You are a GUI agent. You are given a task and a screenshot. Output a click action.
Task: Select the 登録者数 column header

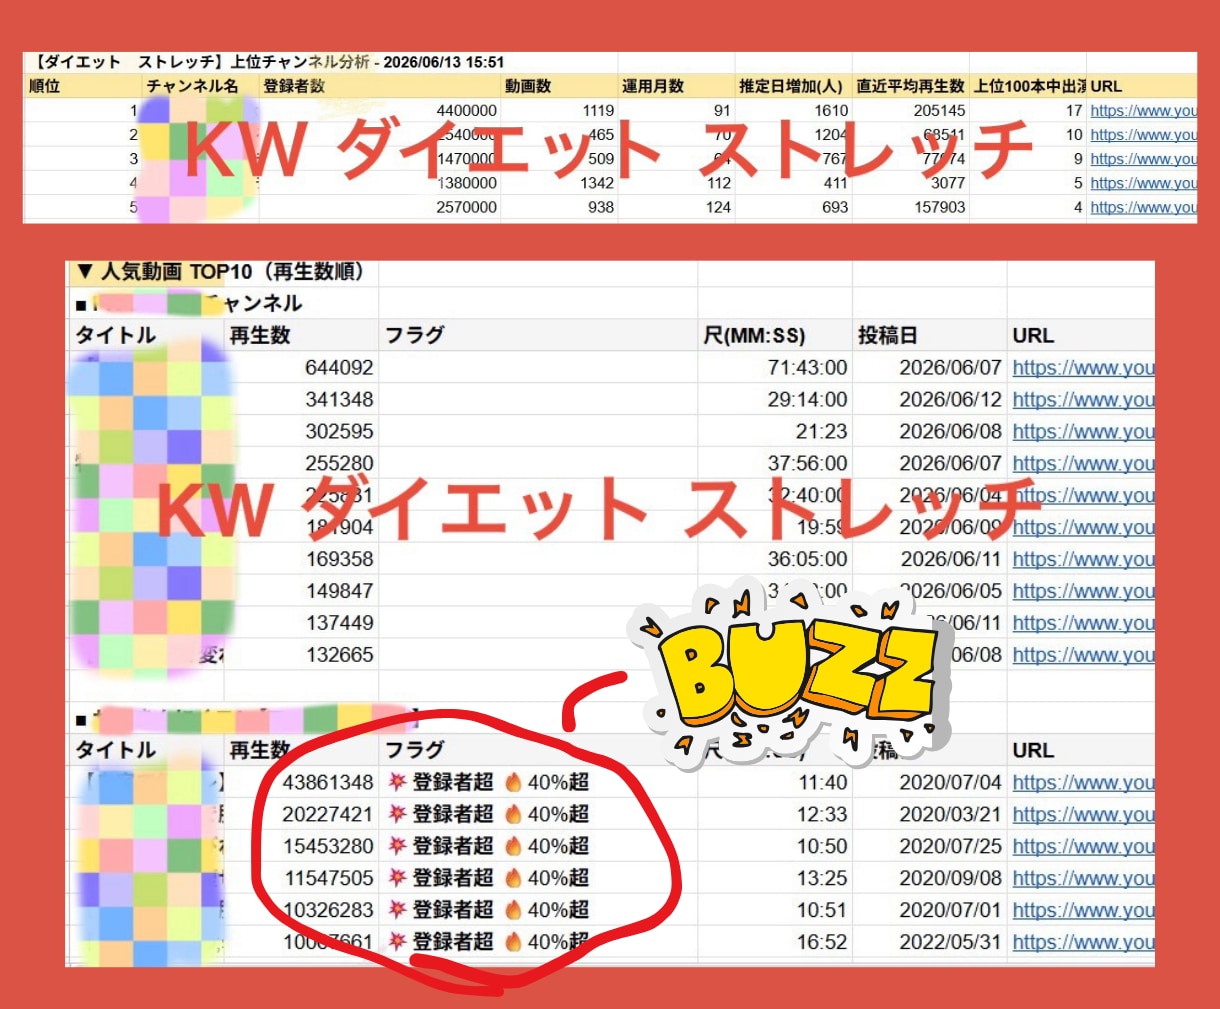tap(294, 87)
